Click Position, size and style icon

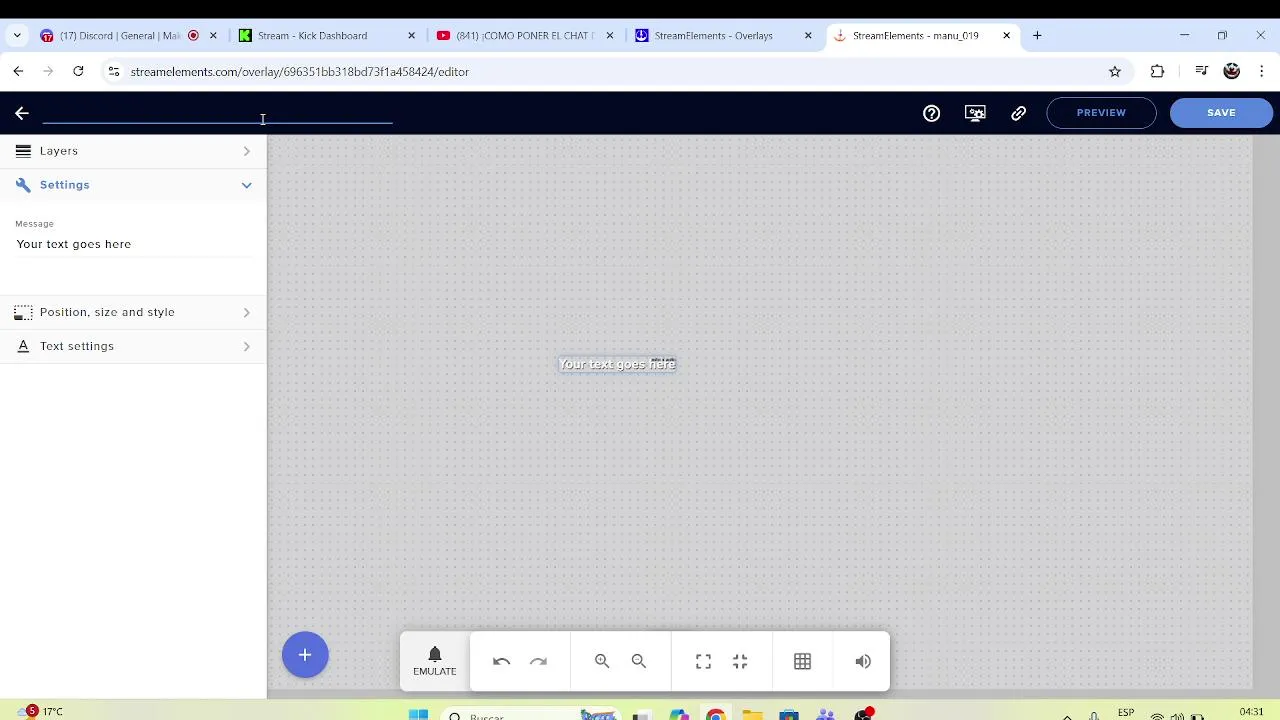click(x=23, y=312)
